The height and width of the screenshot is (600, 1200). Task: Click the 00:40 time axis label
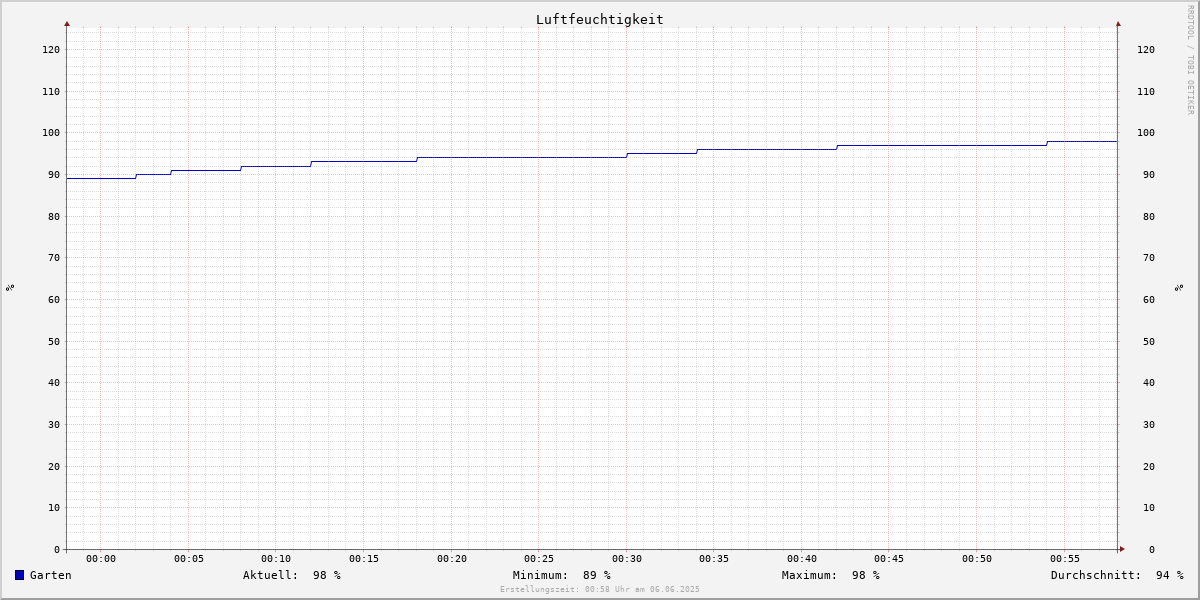(802, 559)
